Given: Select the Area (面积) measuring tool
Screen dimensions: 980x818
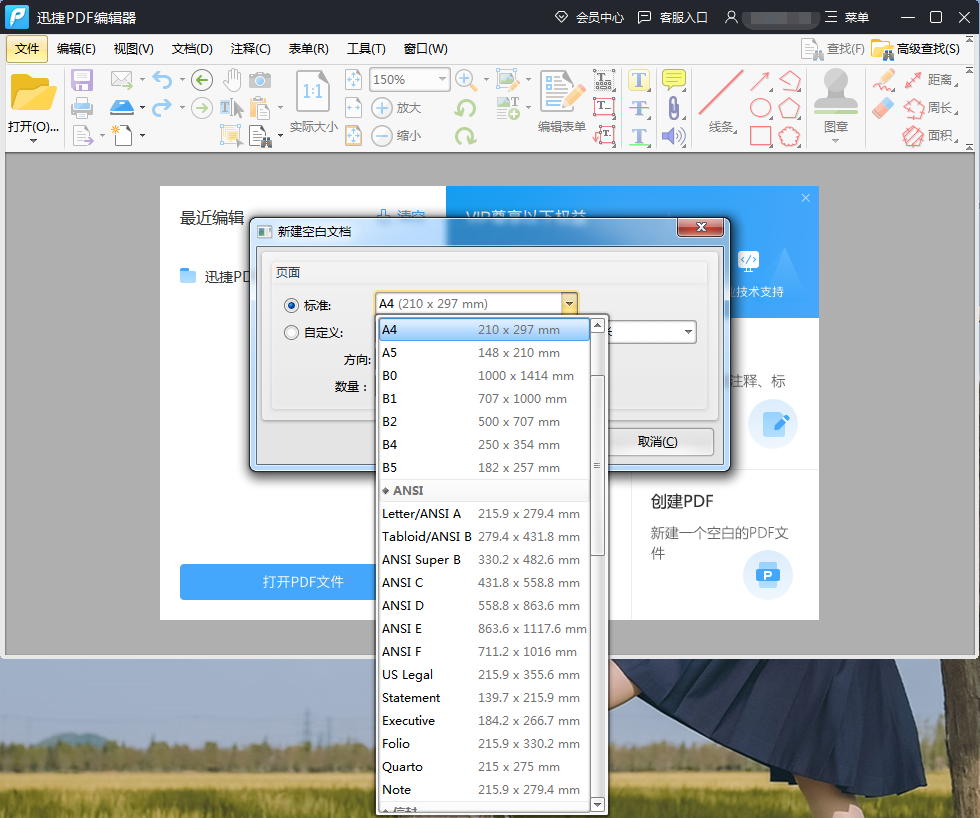Looking at the screenshot, I should tap(929, 136).
